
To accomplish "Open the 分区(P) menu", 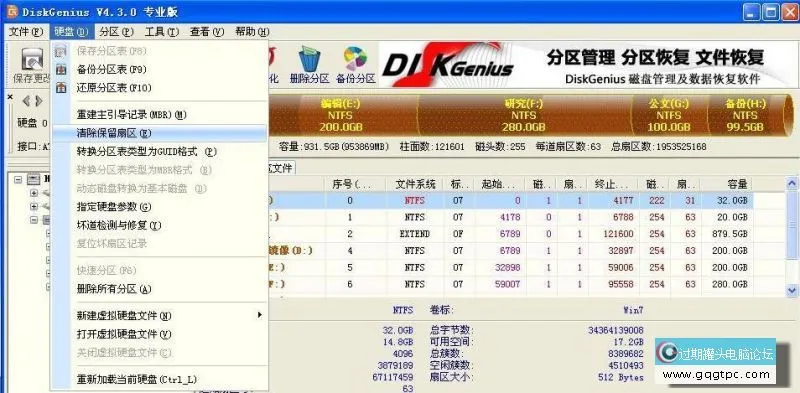I will (116, 32).
